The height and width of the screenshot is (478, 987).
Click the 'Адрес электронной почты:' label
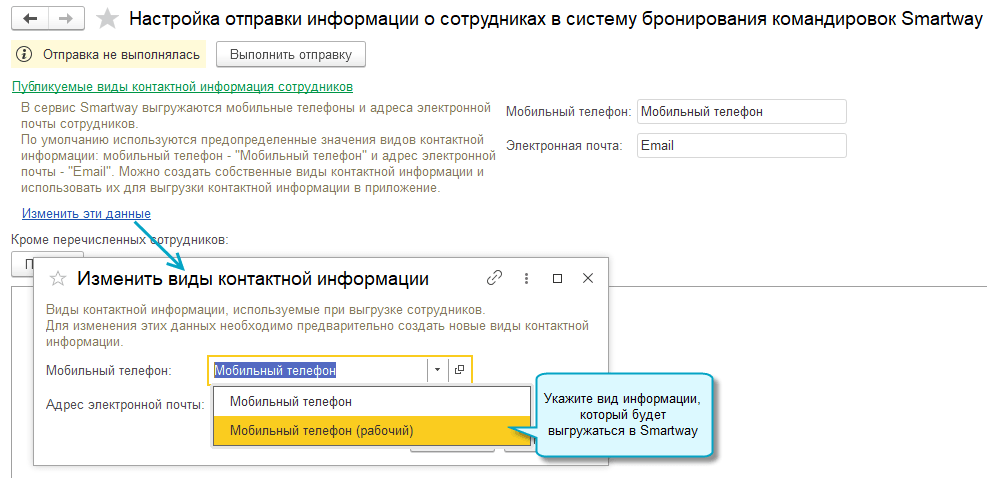pos(125,405)
